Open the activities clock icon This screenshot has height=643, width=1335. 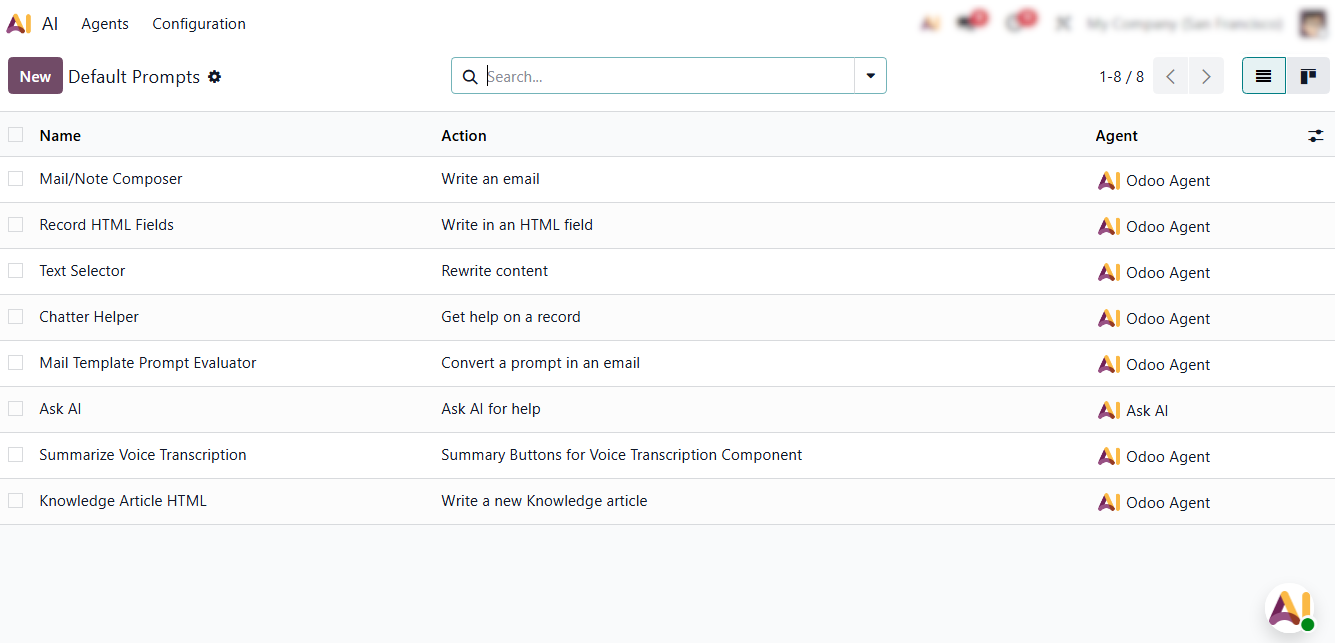point(1017,24)
